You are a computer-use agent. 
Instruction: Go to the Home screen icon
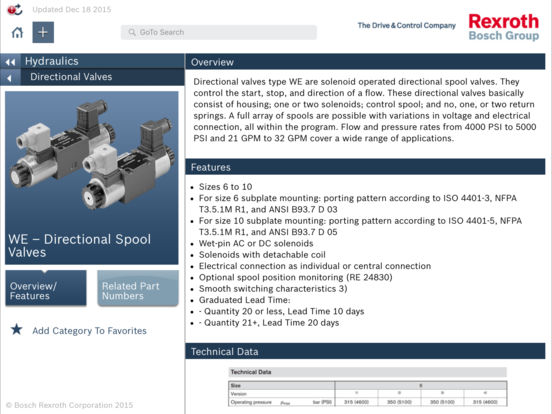pos(17,32)
